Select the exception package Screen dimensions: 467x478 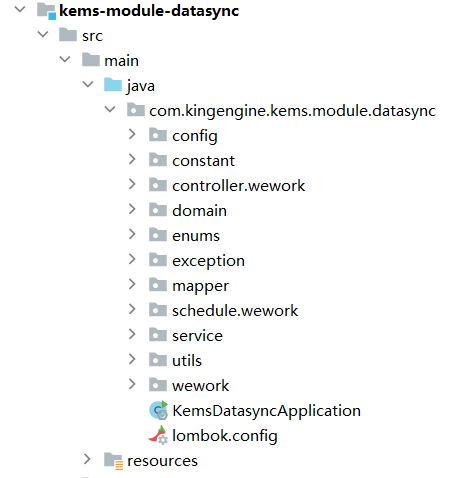(x=208, y=261)
